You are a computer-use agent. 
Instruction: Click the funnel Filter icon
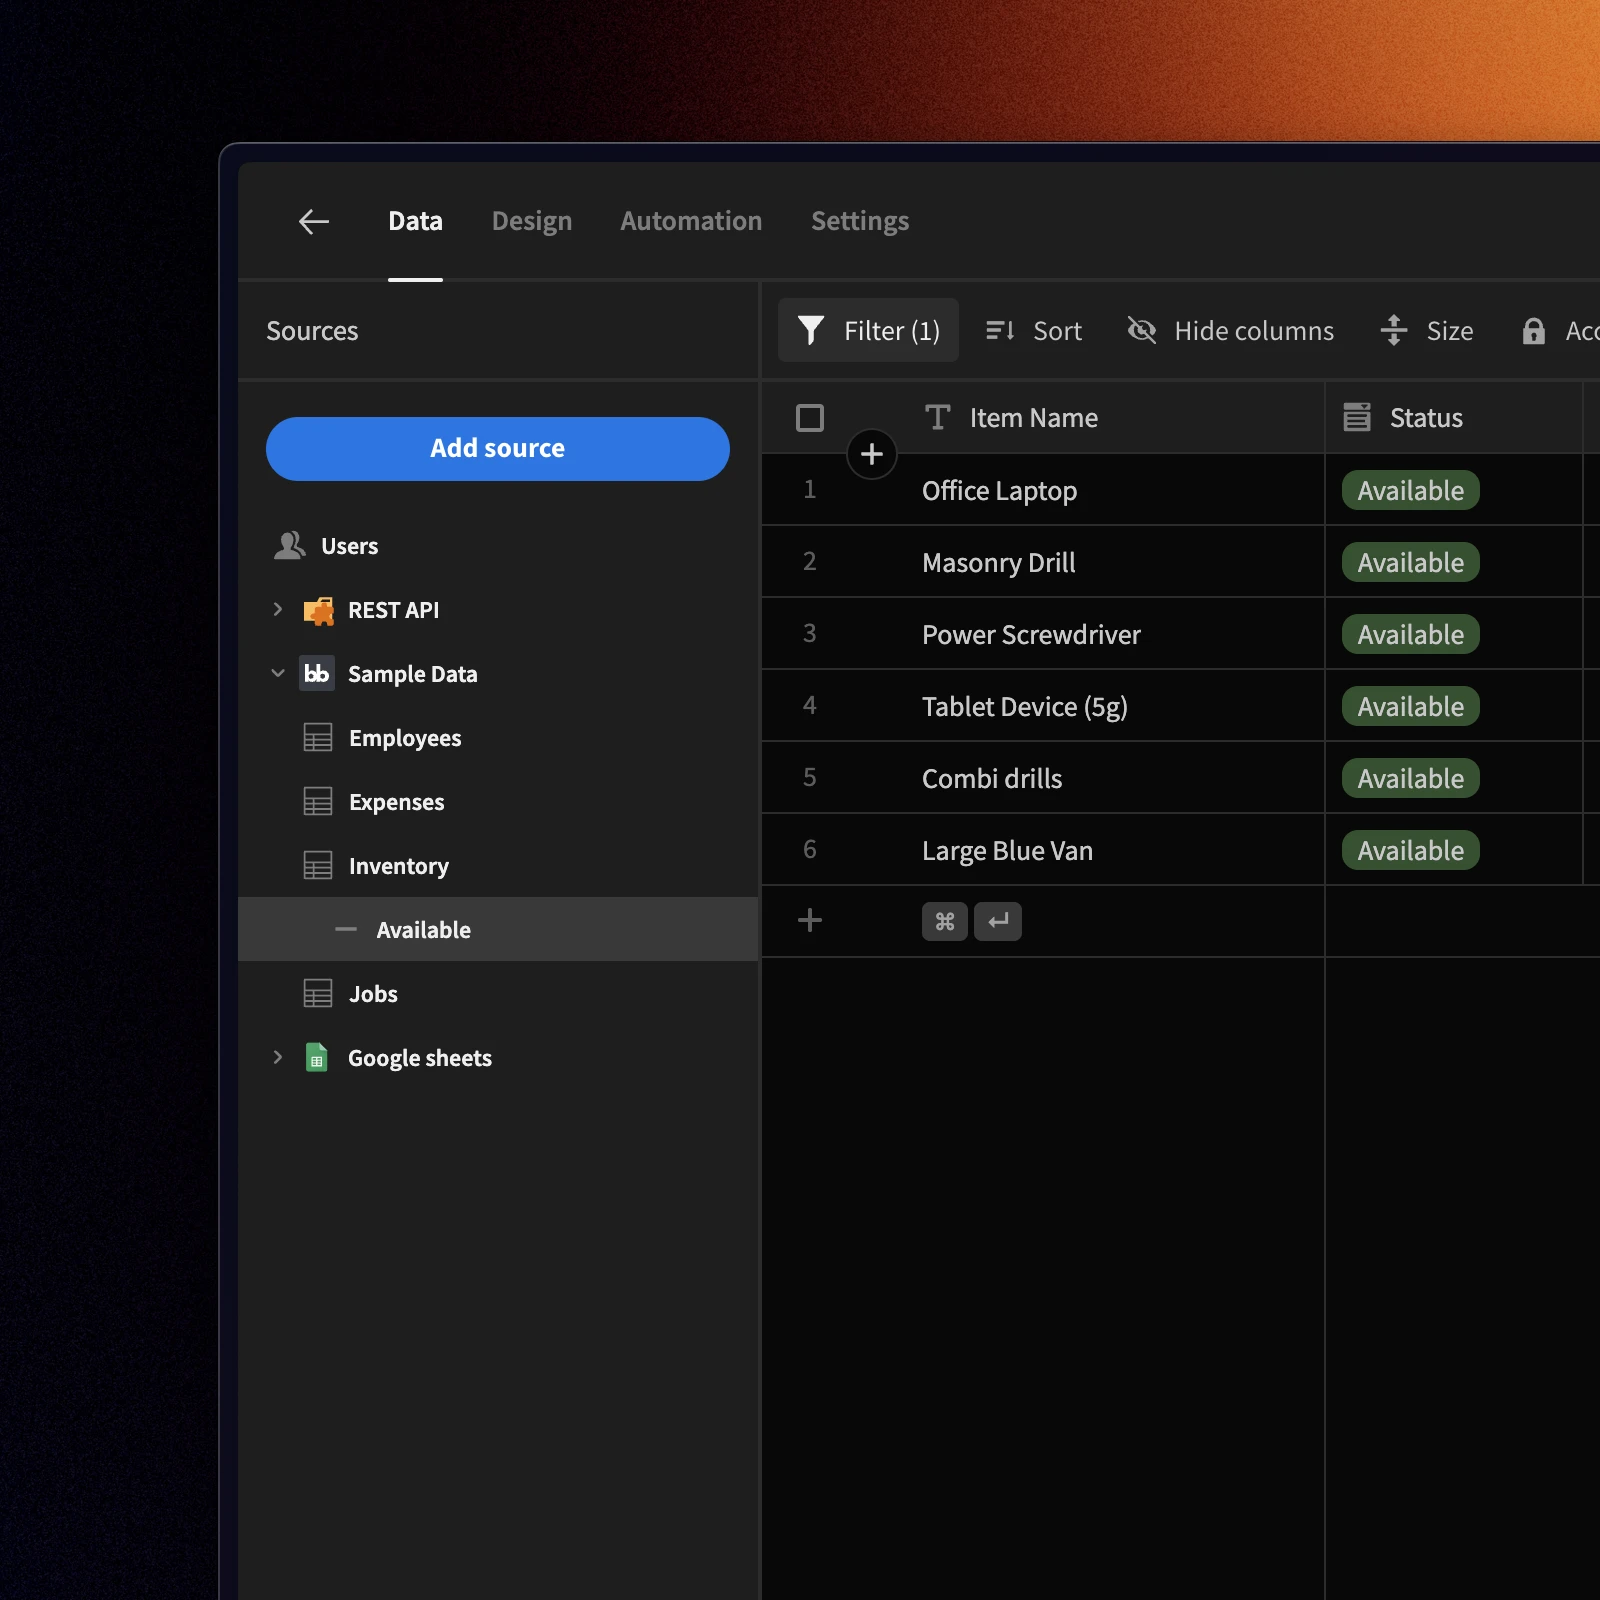pyautogui.click(x=811, y=330)
